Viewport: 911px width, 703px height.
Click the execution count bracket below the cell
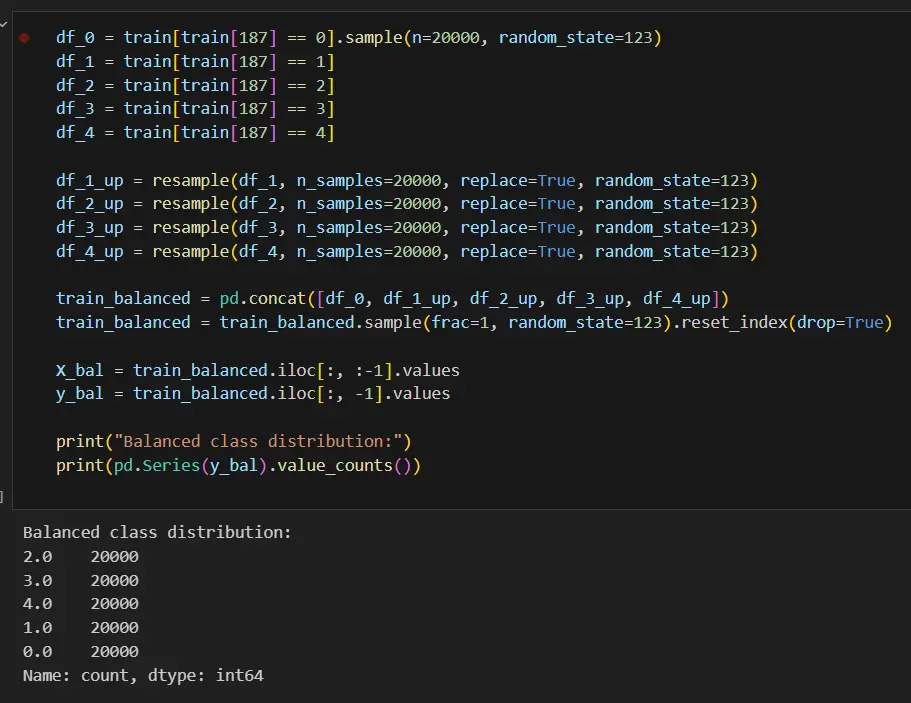click(x=2, y=497)
